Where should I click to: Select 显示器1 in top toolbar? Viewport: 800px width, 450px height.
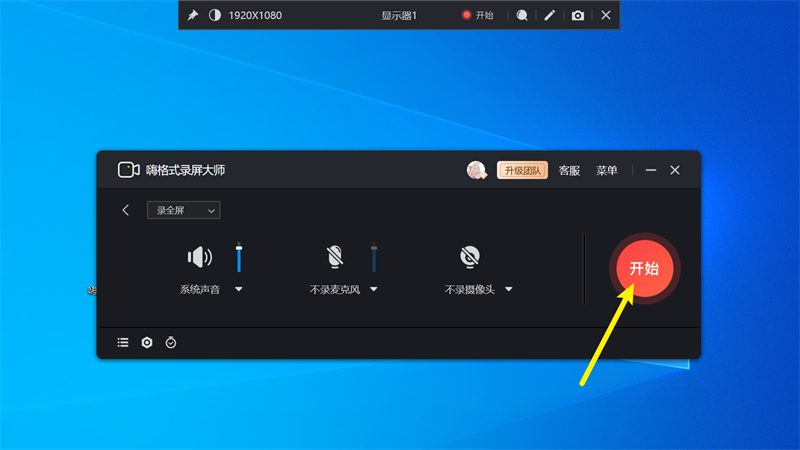(x=399, y=15)
